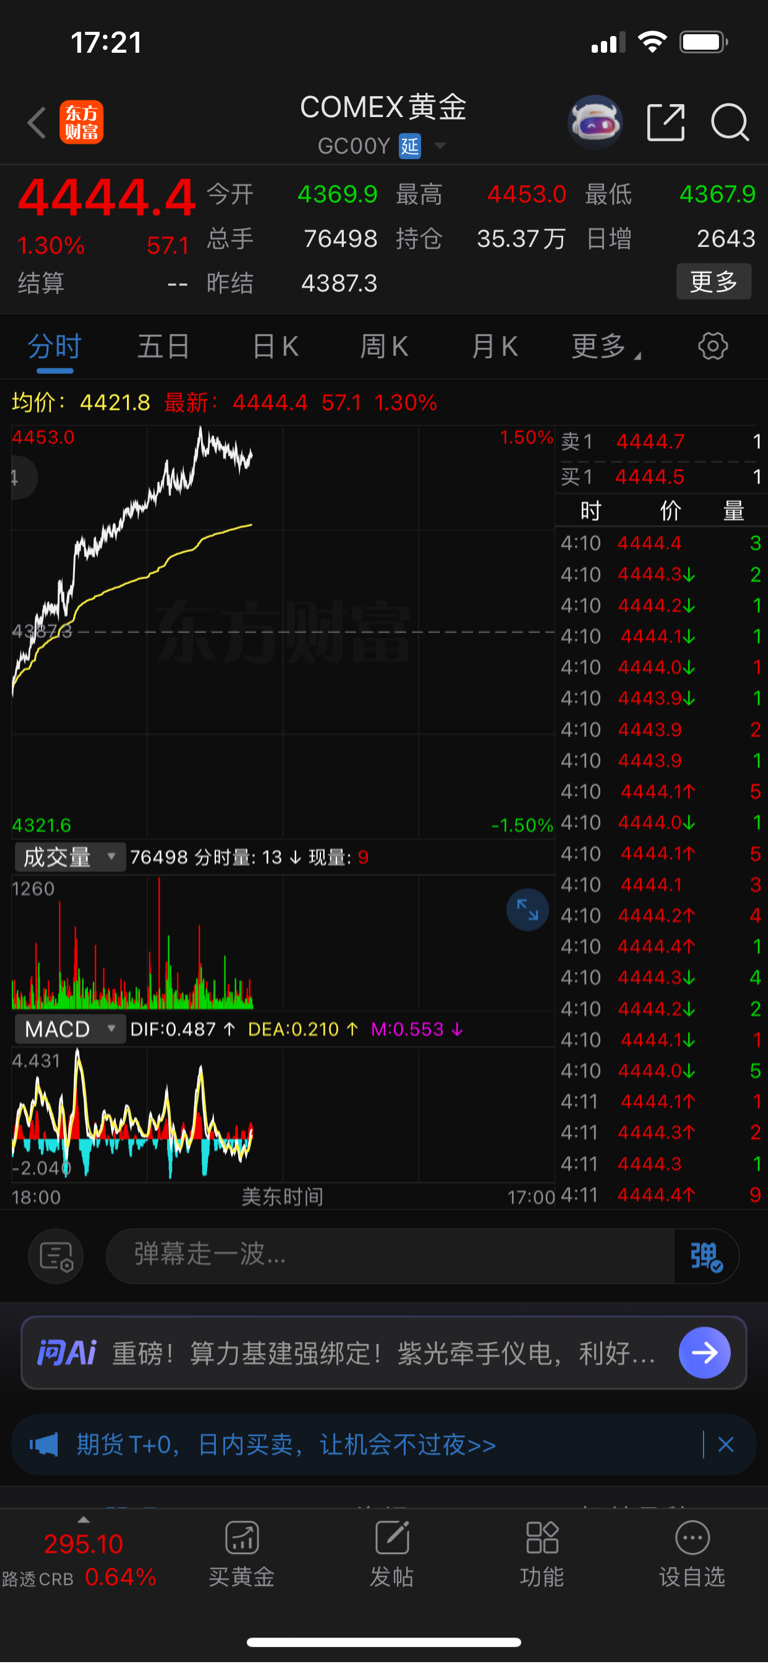This screenshot has height=1663, width=768.
Task: Open chart settings gear icon
Action: pos(713,347)
